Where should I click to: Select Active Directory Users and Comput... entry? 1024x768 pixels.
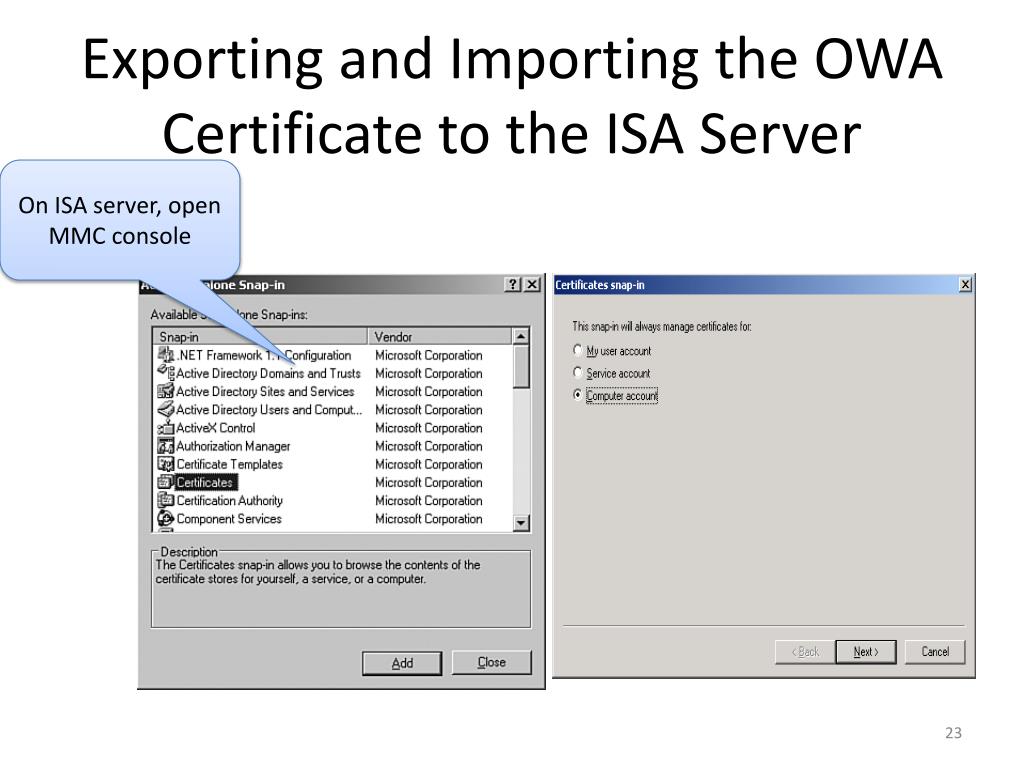[x=269, y=409]
